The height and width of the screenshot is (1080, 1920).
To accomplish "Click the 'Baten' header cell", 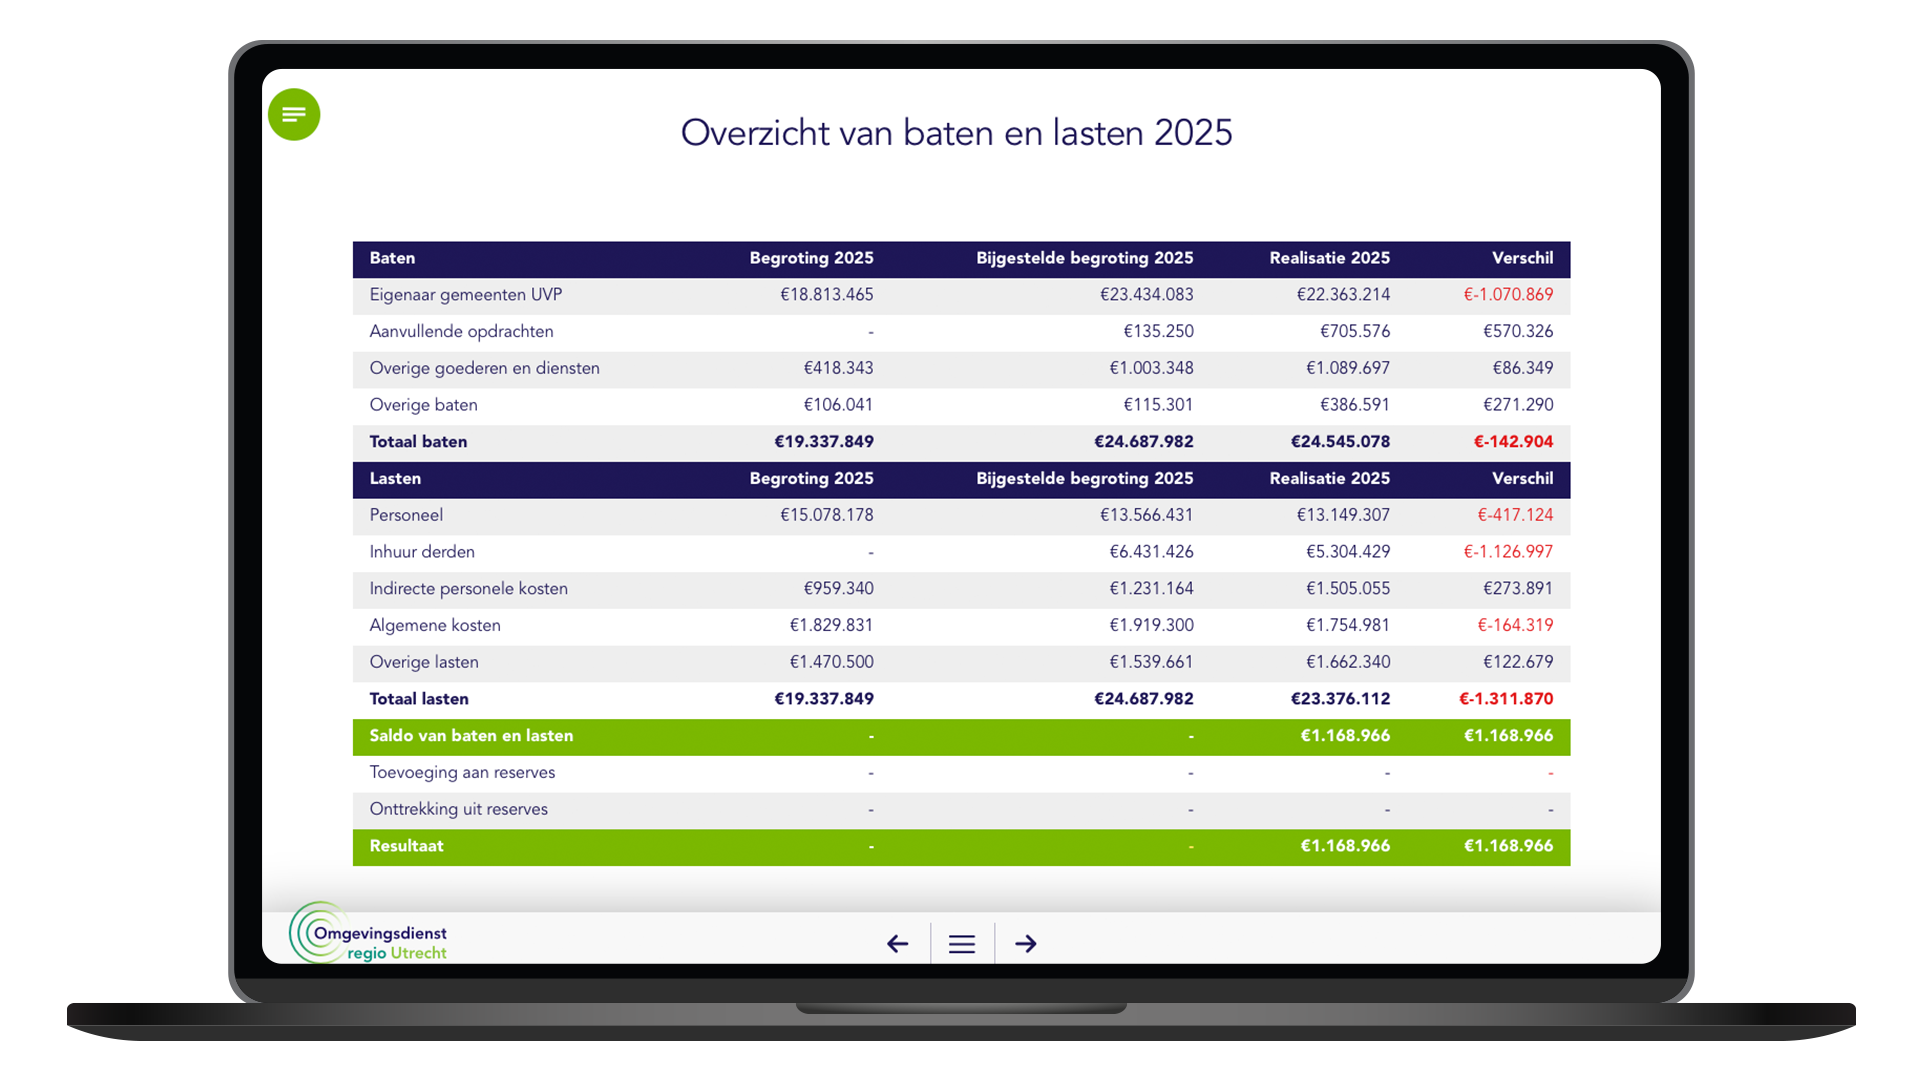I will pyautogui.click(x=392, y=258).
